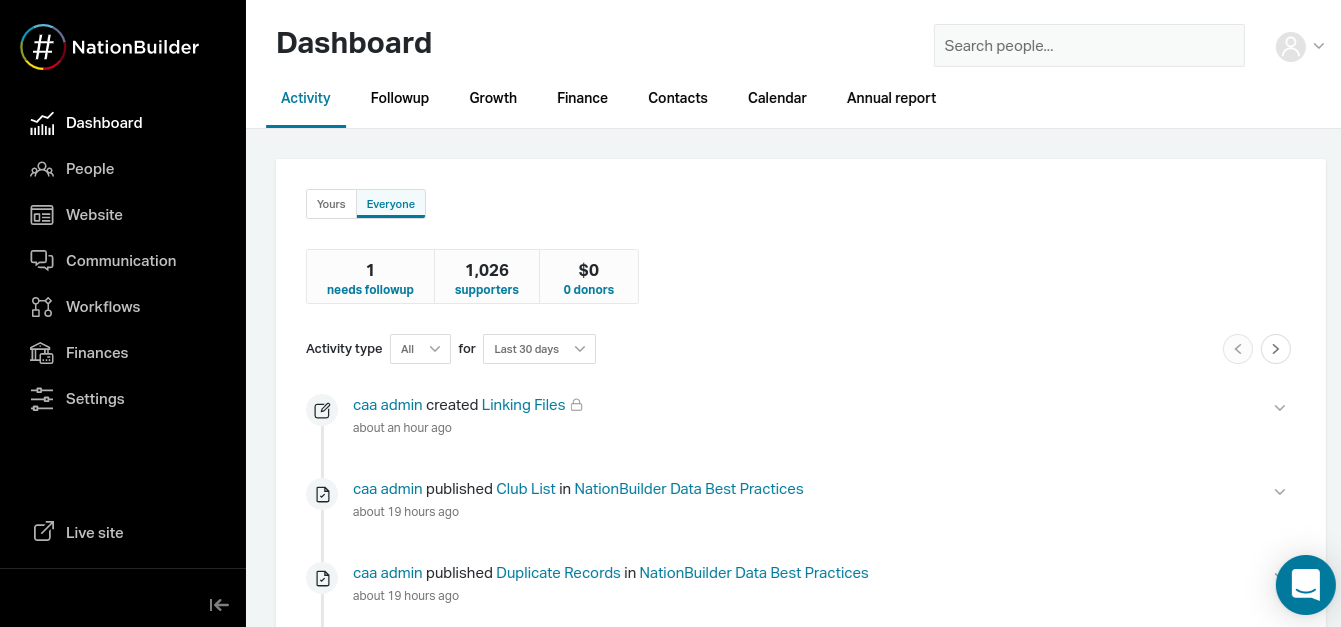Open the chat support bubble
1341x627 pixels.
click(1306, 584)
